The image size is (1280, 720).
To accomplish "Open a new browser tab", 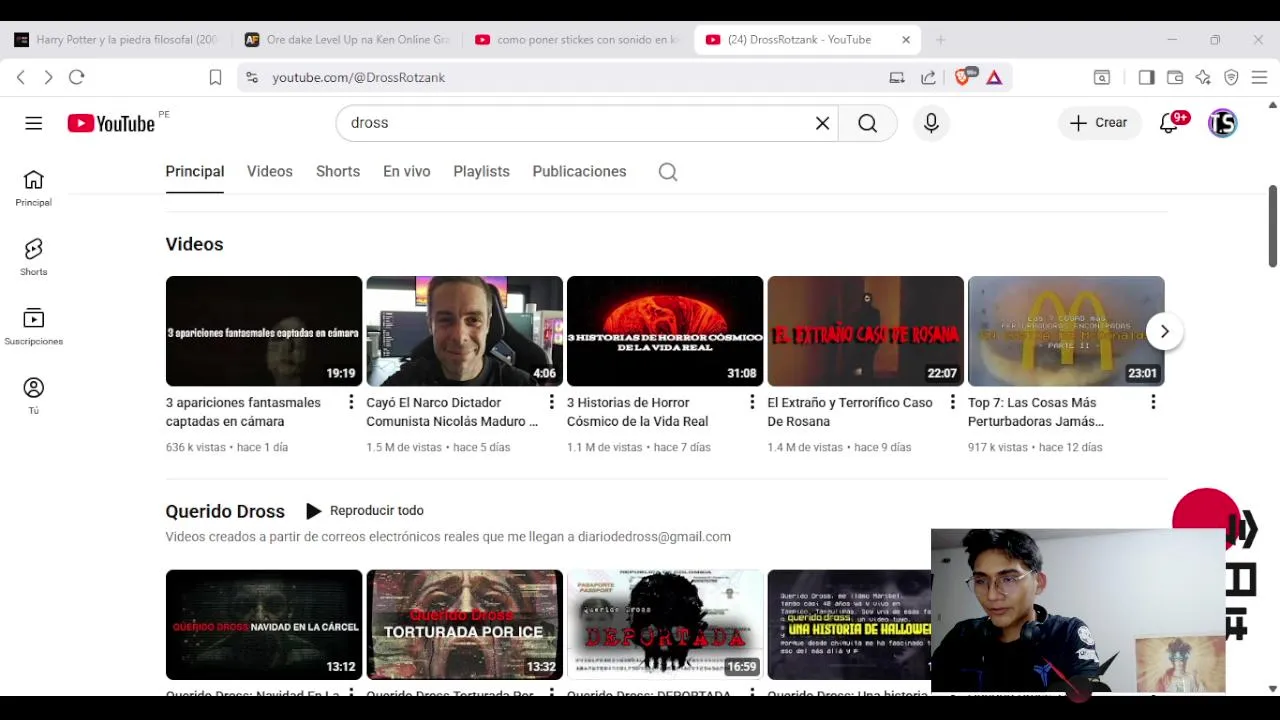I will coord(940,40).
